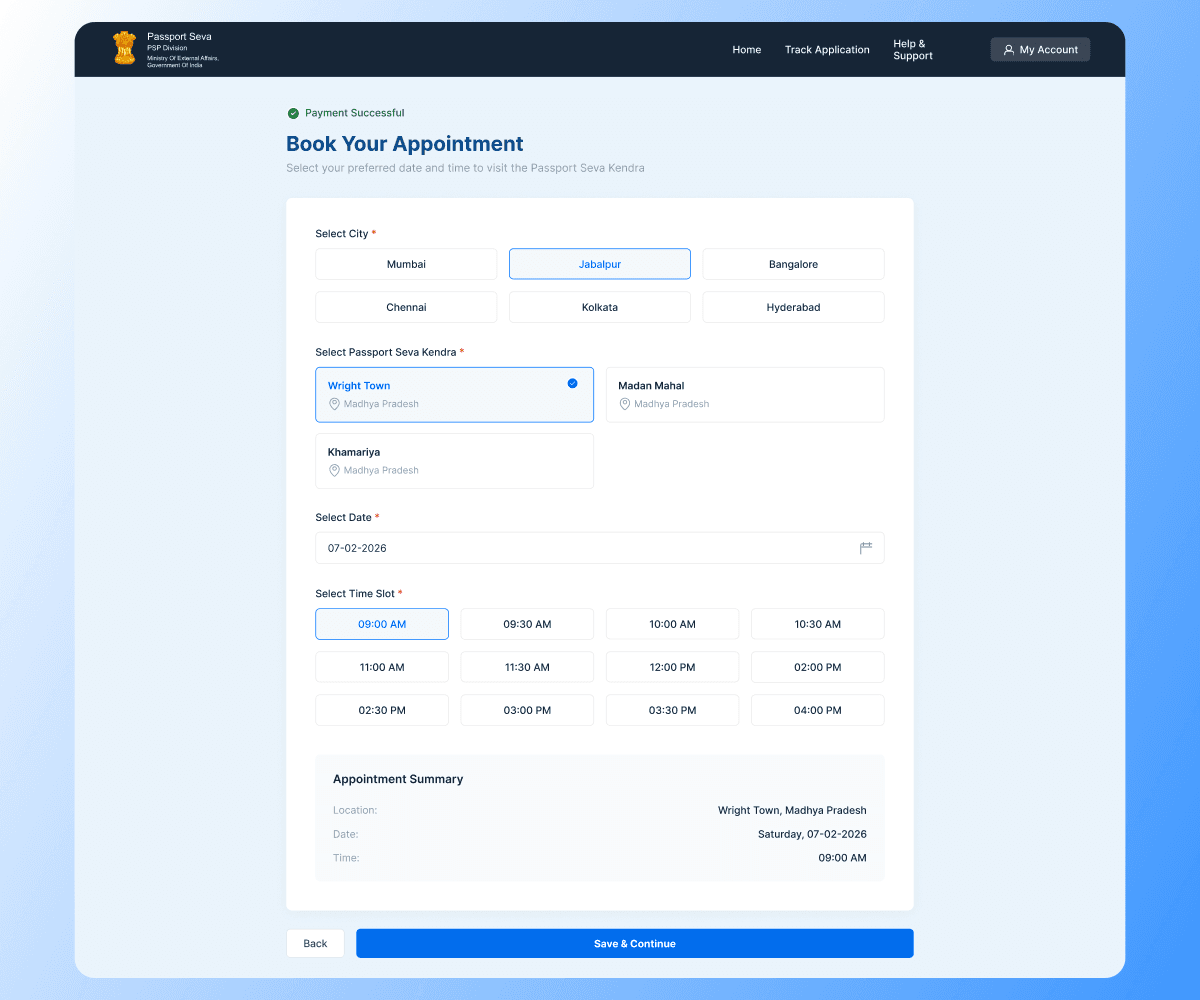1200x1000 pixels.
Task: Select Bangalore as the city
Action: pos(794,264)
